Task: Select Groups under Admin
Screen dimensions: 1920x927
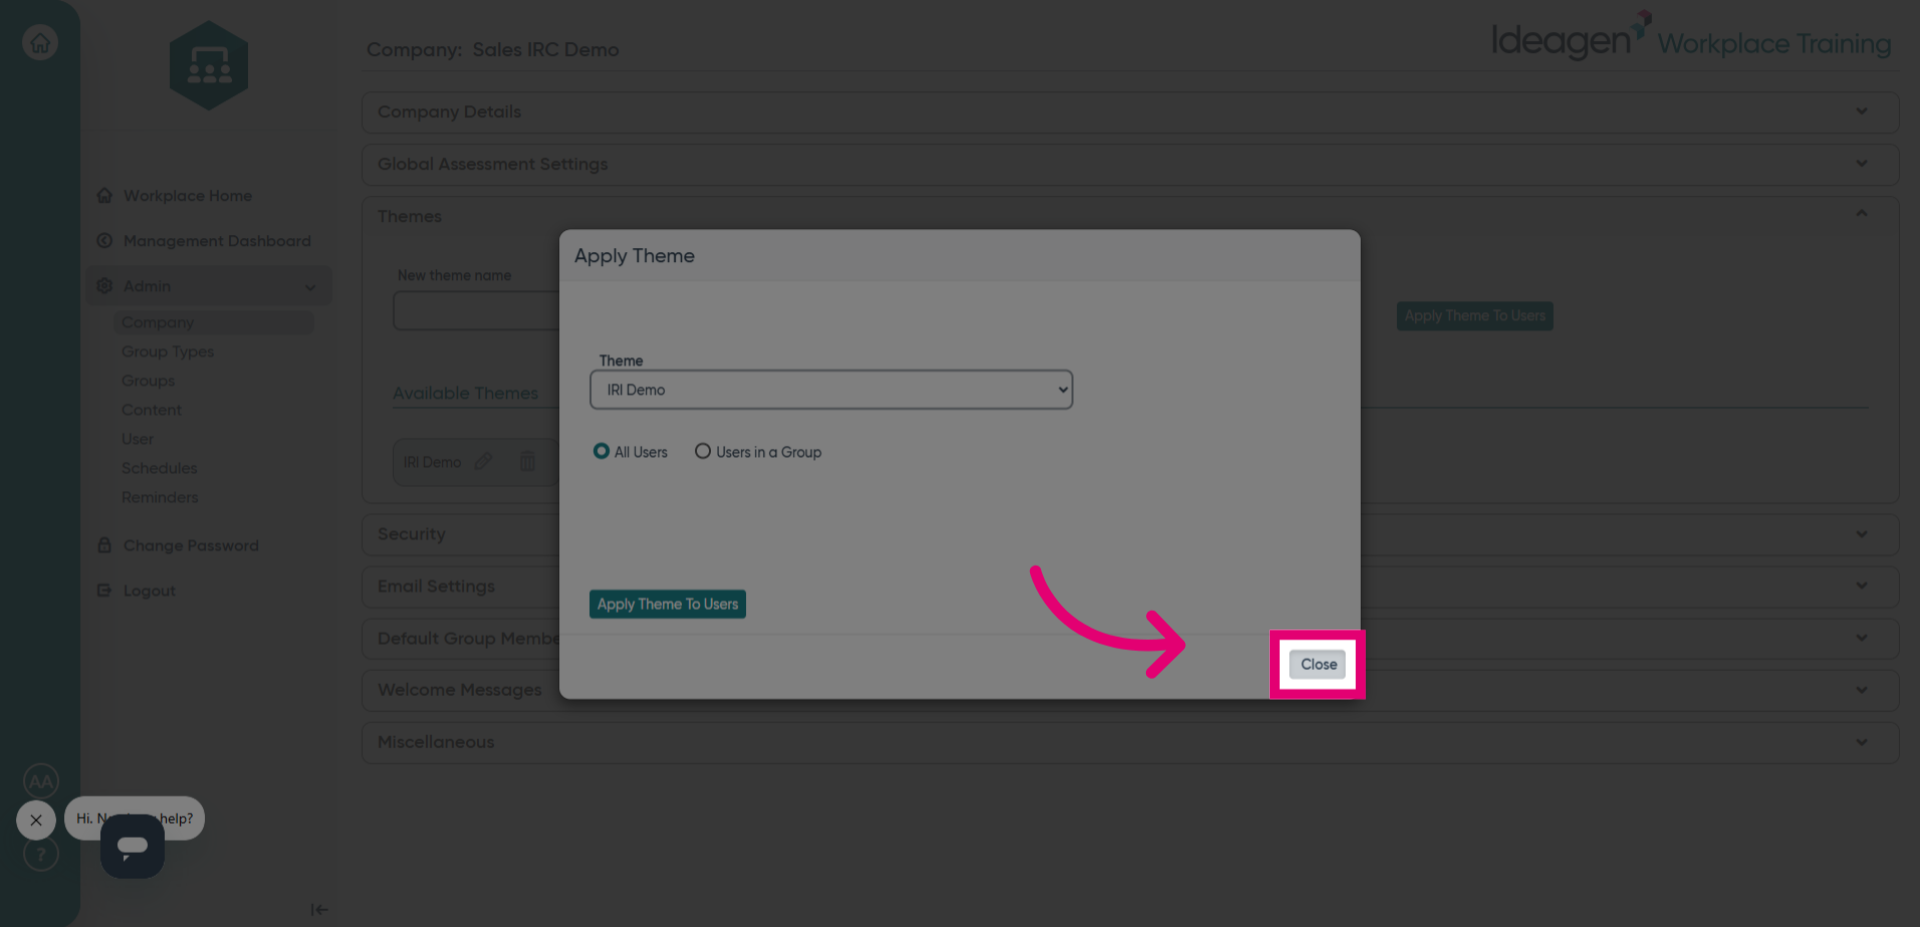Action: (148, 380)
